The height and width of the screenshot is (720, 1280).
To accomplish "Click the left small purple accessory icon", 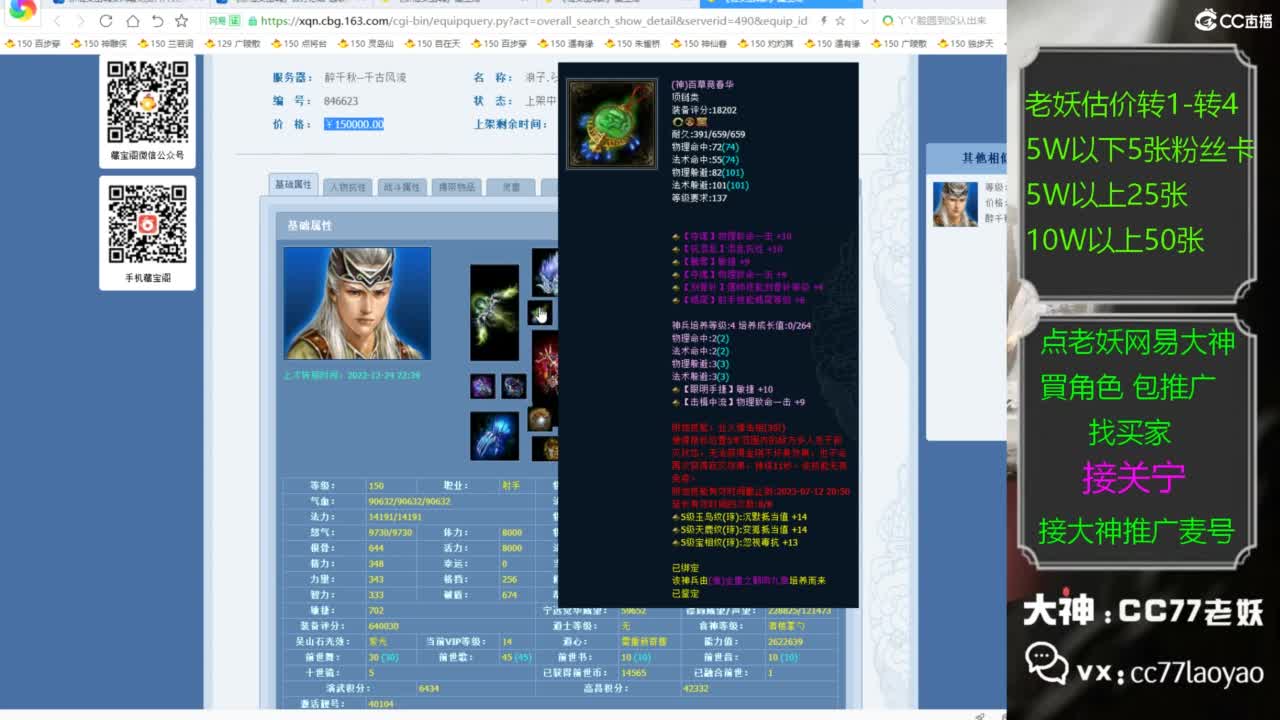I will 482,386.
